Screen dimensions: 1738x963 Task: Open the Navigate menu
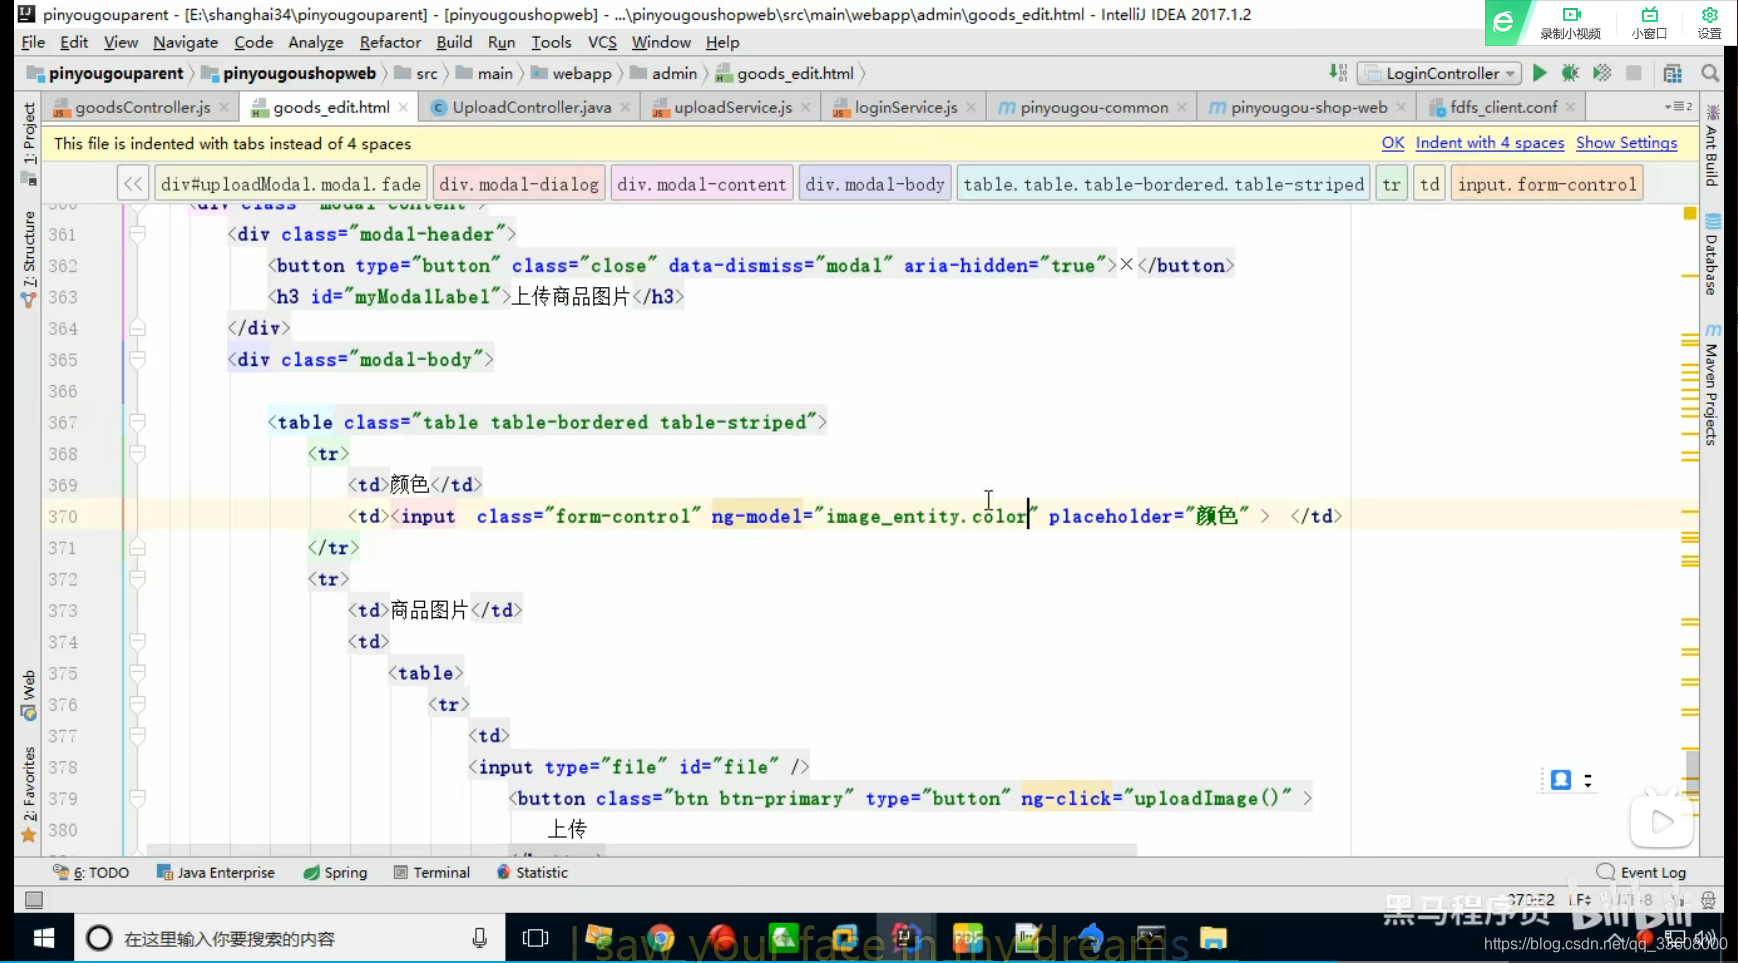click(185, 42)
